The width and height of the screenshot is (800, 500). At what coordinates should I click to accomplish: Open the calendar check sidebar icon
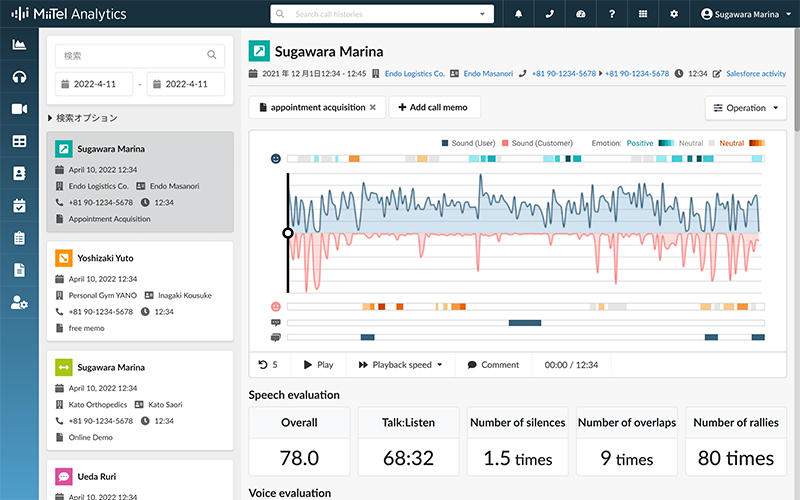coord(19,206)
